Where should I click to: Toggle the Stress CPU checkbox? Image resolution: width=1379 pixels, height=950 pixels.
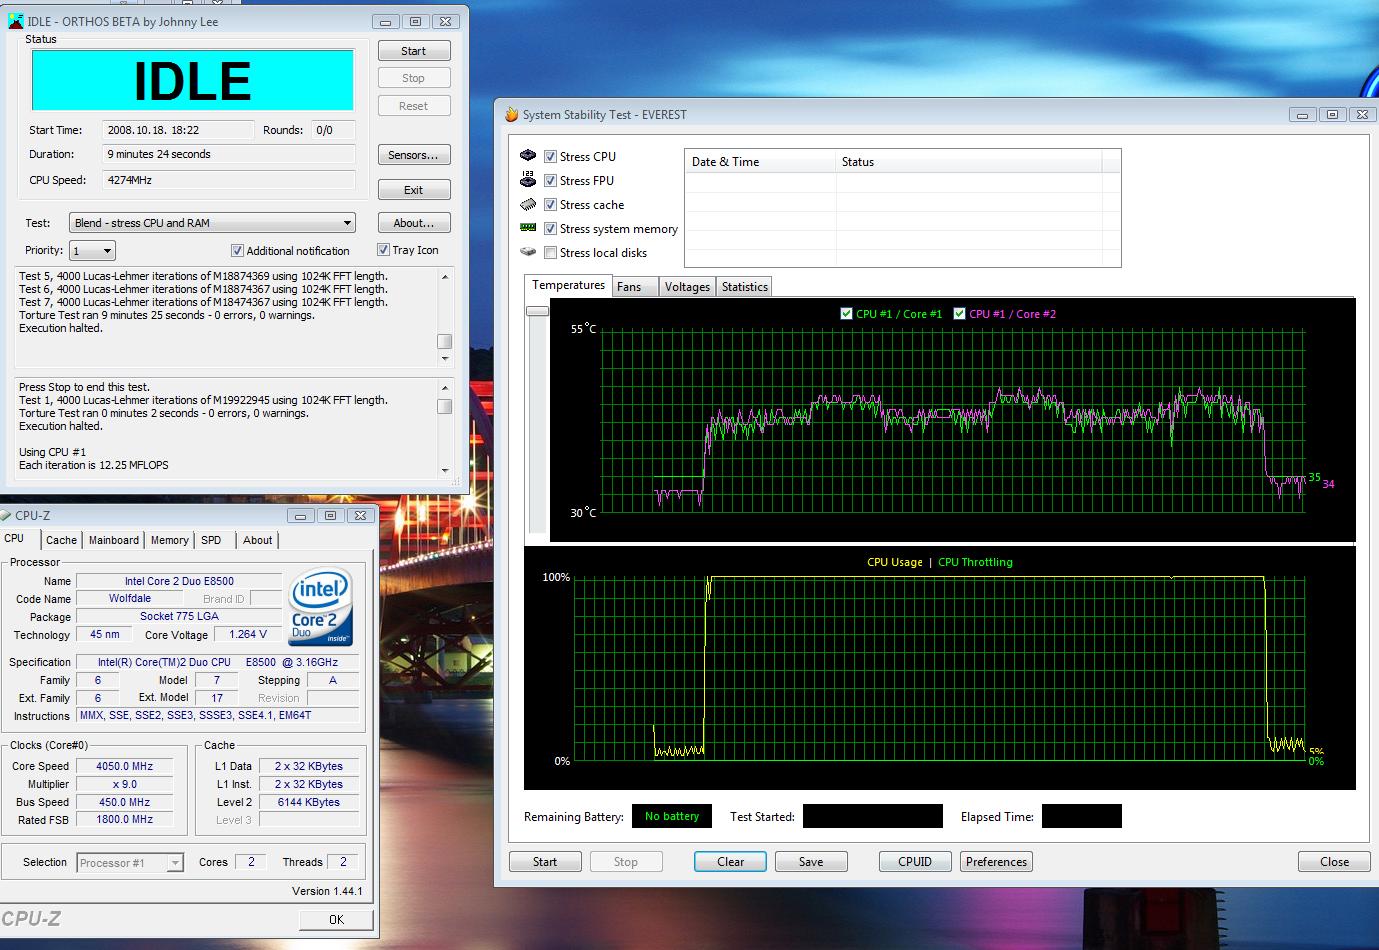550,157
